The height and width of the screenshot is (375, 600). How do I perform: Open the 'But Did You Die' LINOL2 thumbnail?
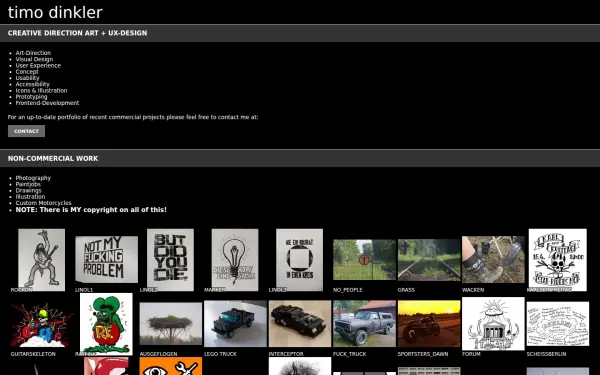point(170,260)
